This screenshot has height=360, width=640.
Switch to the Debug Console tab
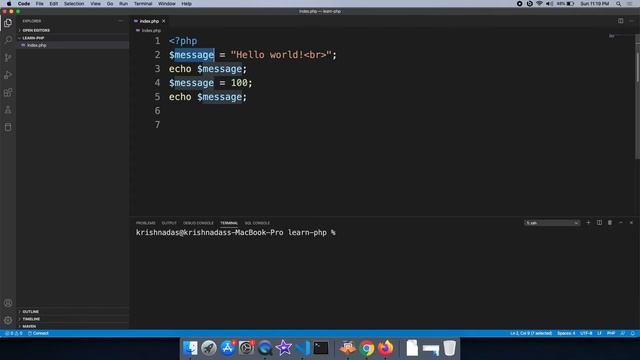coord(198,223)
